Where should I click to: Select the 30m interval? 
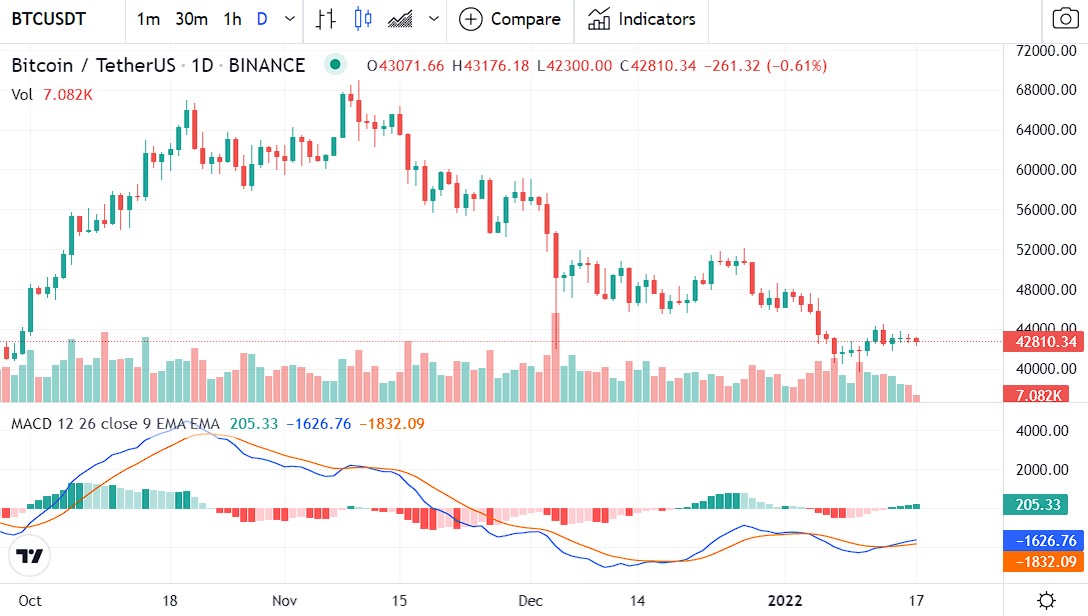191,19
